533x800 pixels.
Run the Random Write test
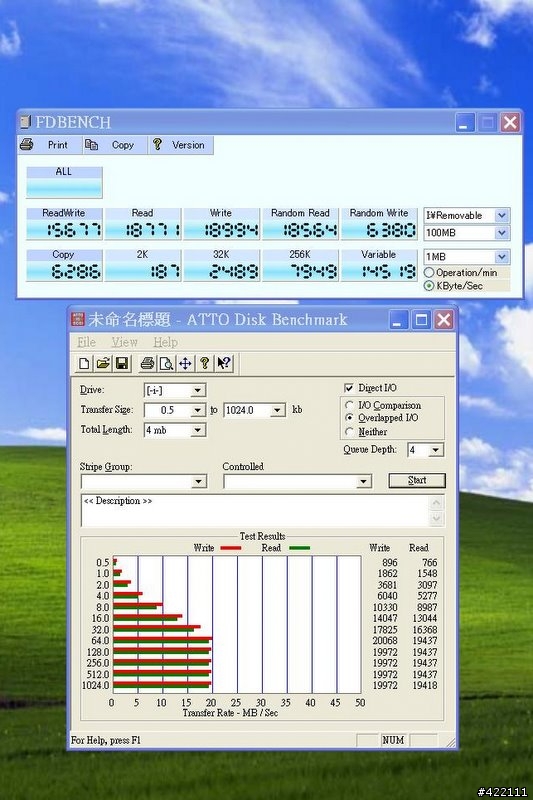pos(379,223)
